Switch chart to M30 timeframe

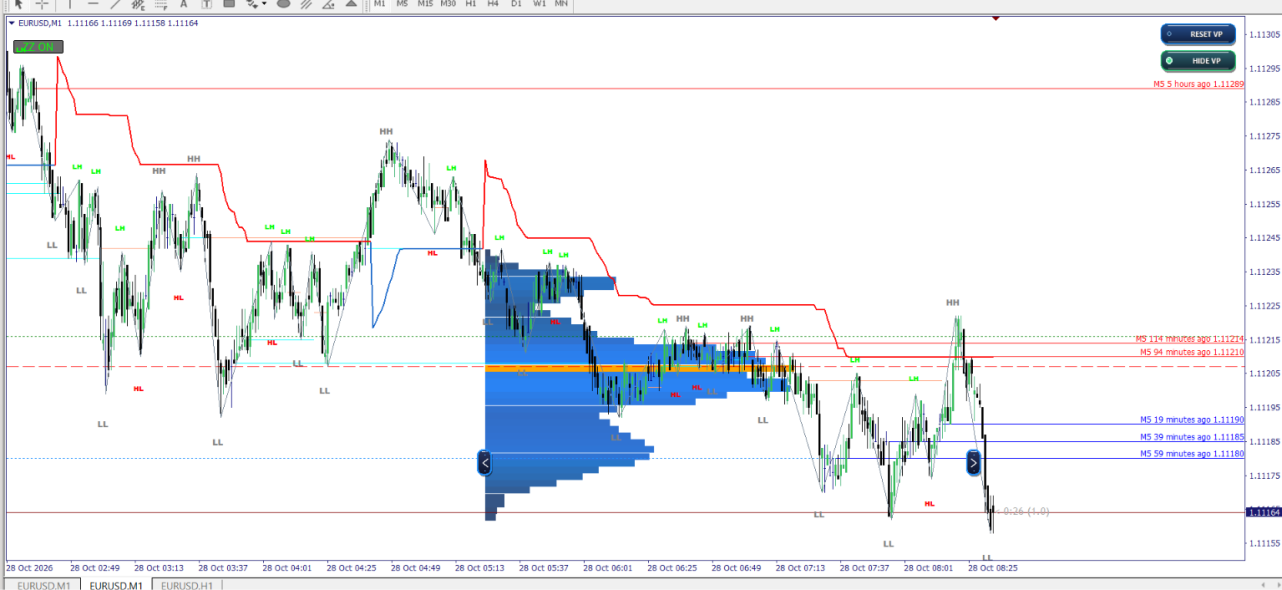coord(448,4)
